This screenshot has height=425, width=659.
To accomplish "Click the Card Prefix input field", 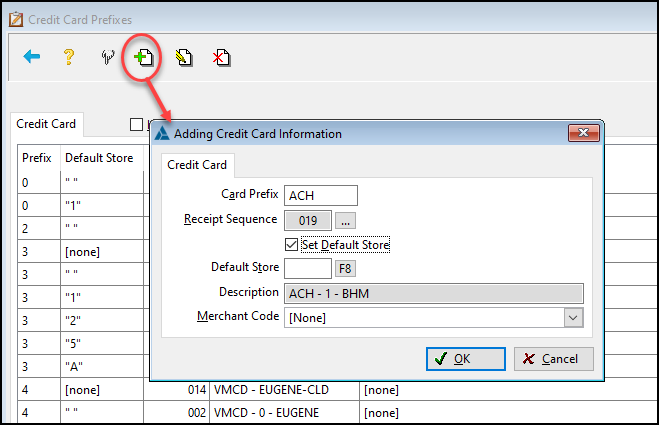I will (x=321, y=195).
